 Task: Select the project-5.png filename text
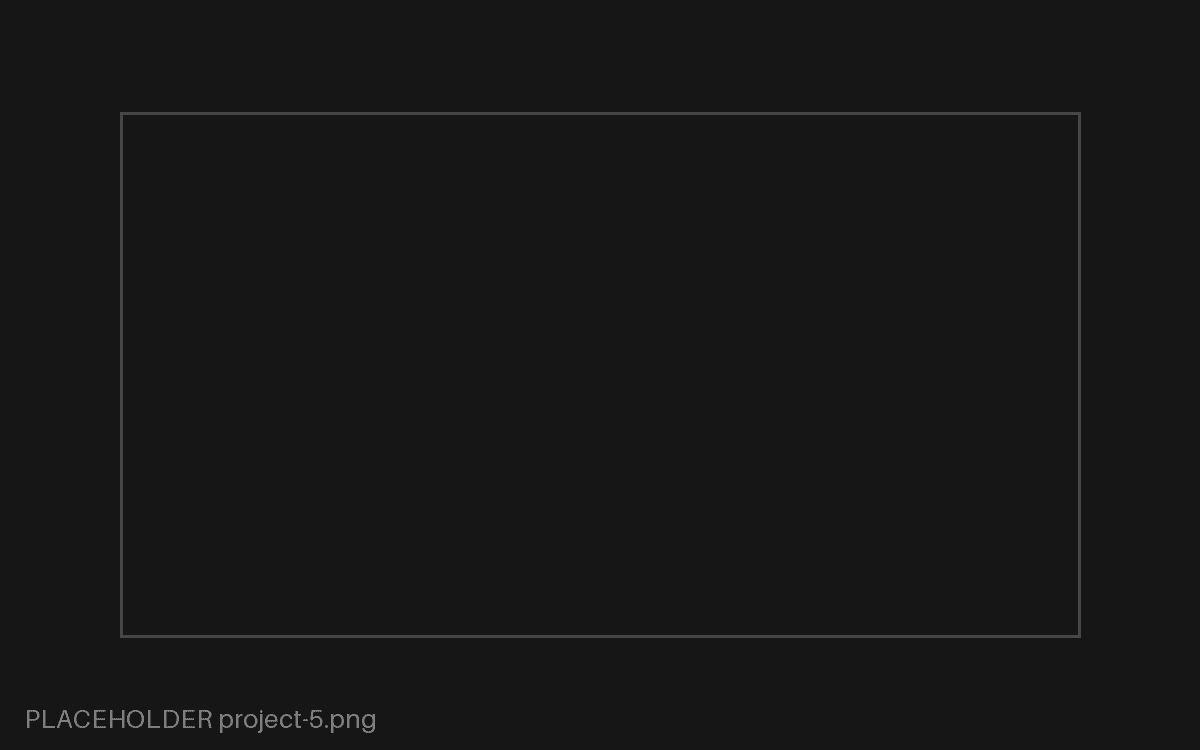[x=297, y=720]
